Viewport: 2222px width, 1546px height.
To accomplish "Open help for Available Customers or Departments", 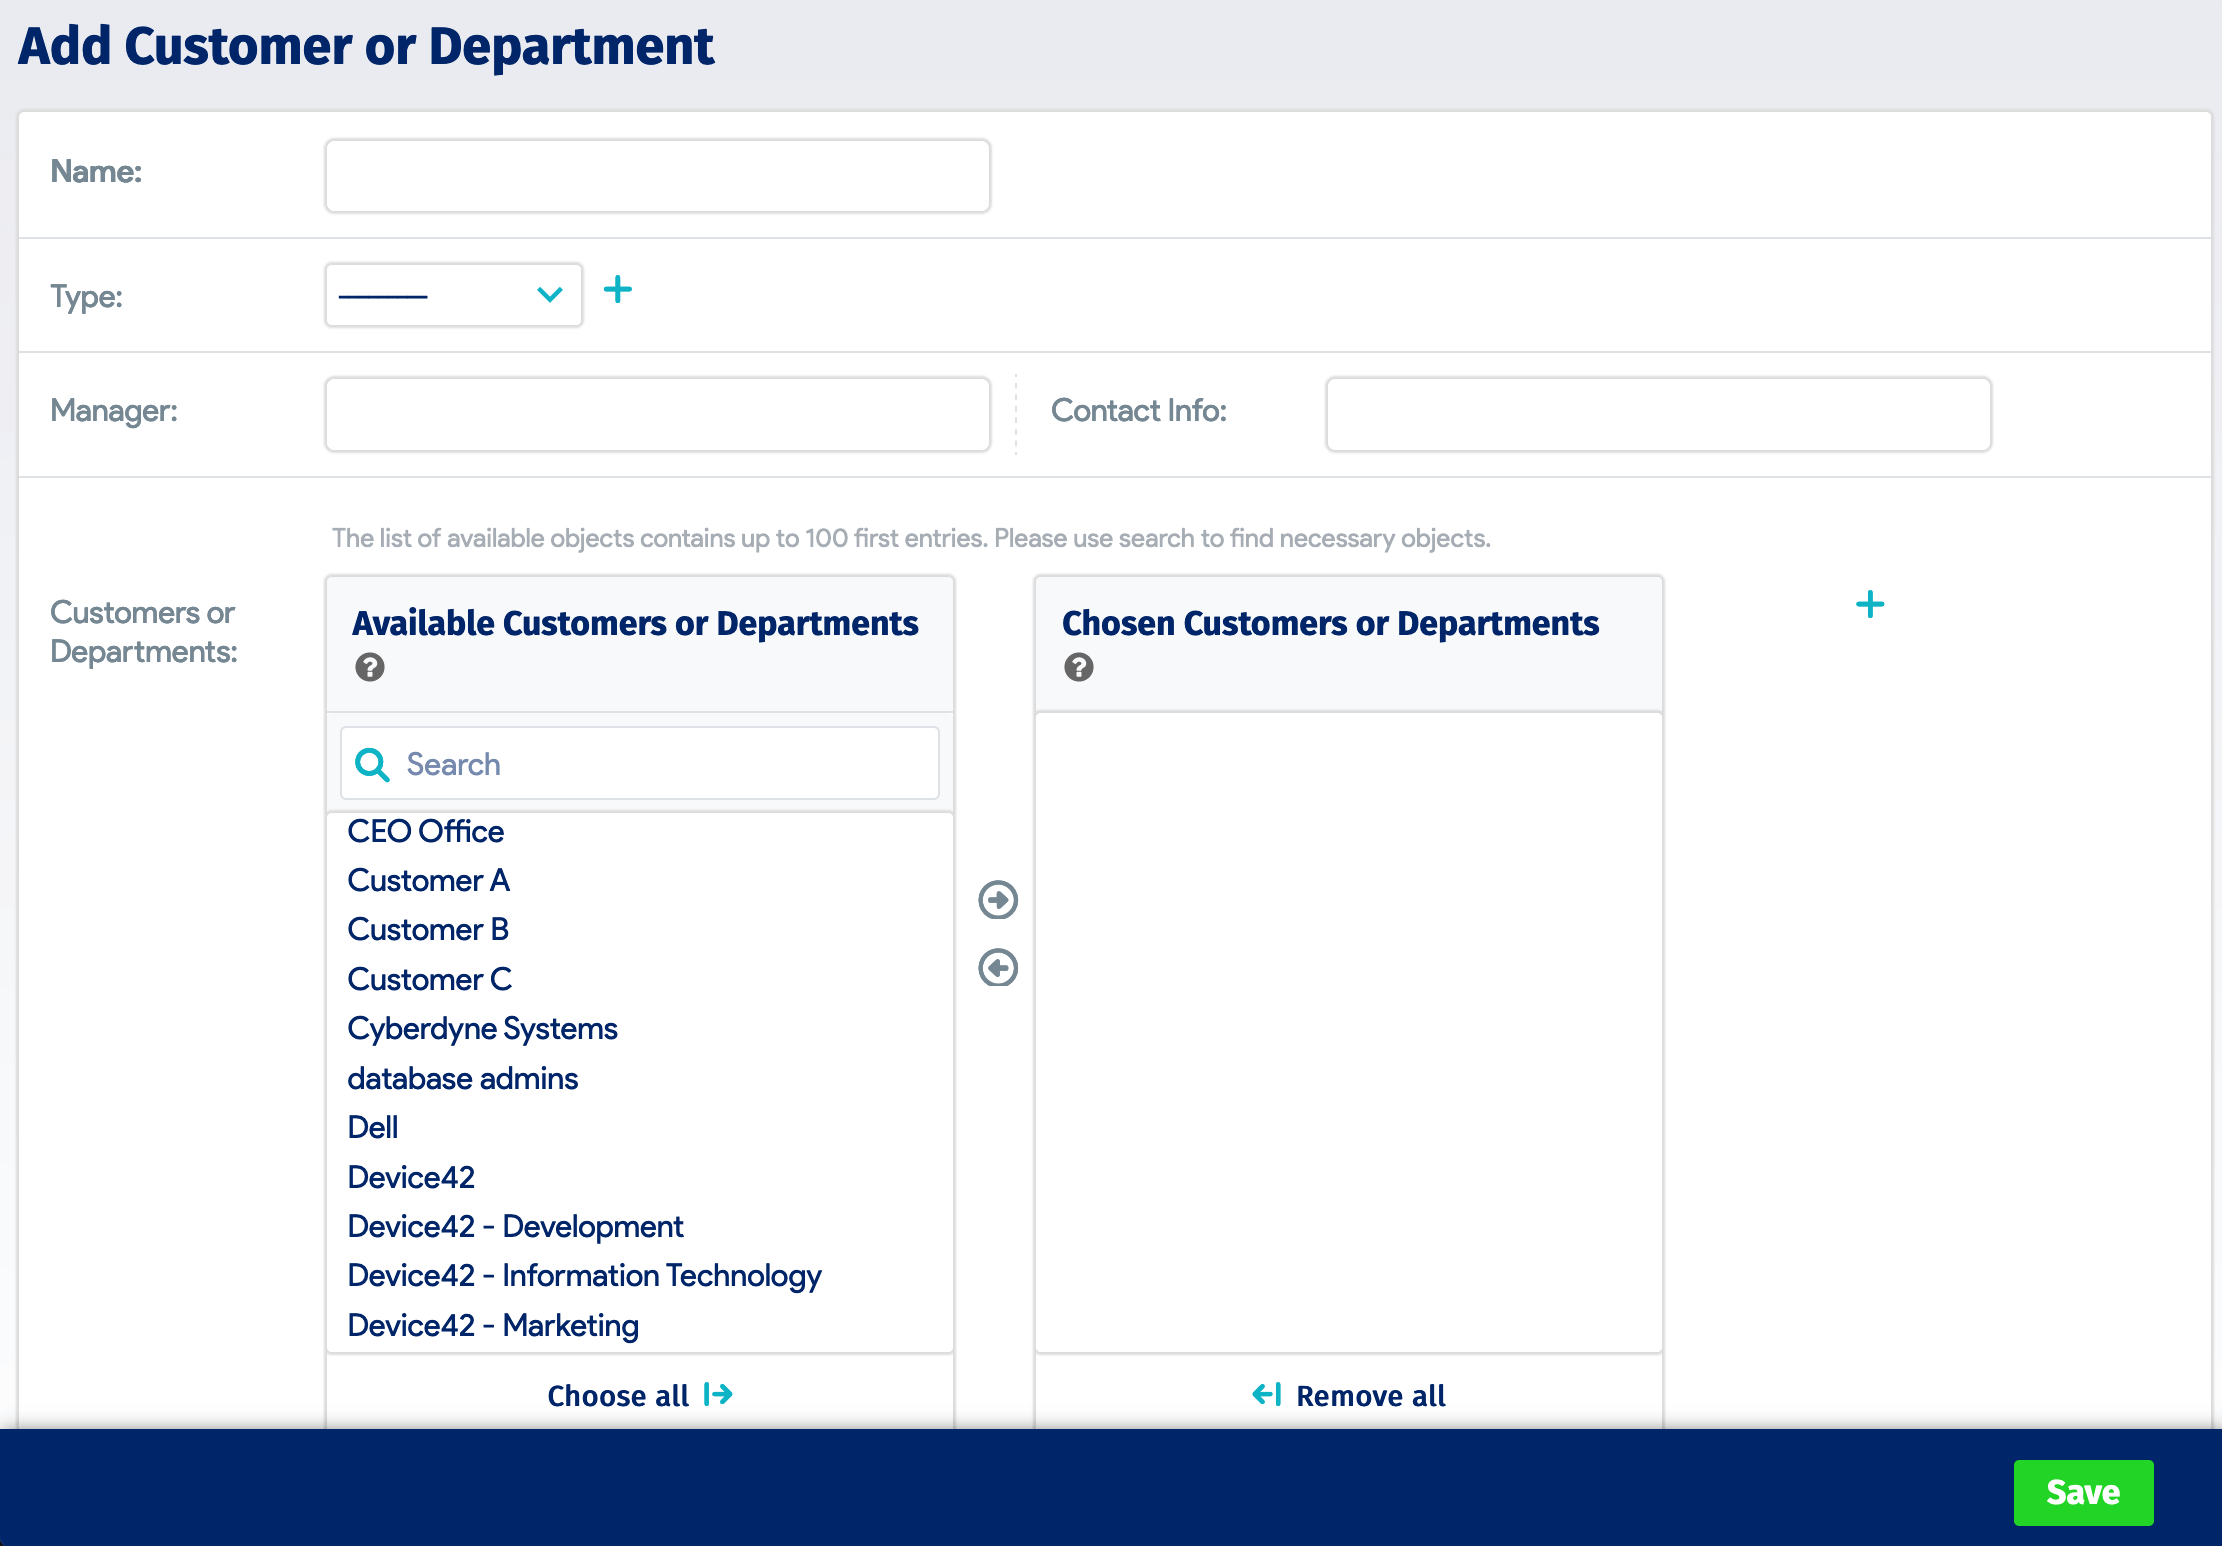I will pos(369,667).
